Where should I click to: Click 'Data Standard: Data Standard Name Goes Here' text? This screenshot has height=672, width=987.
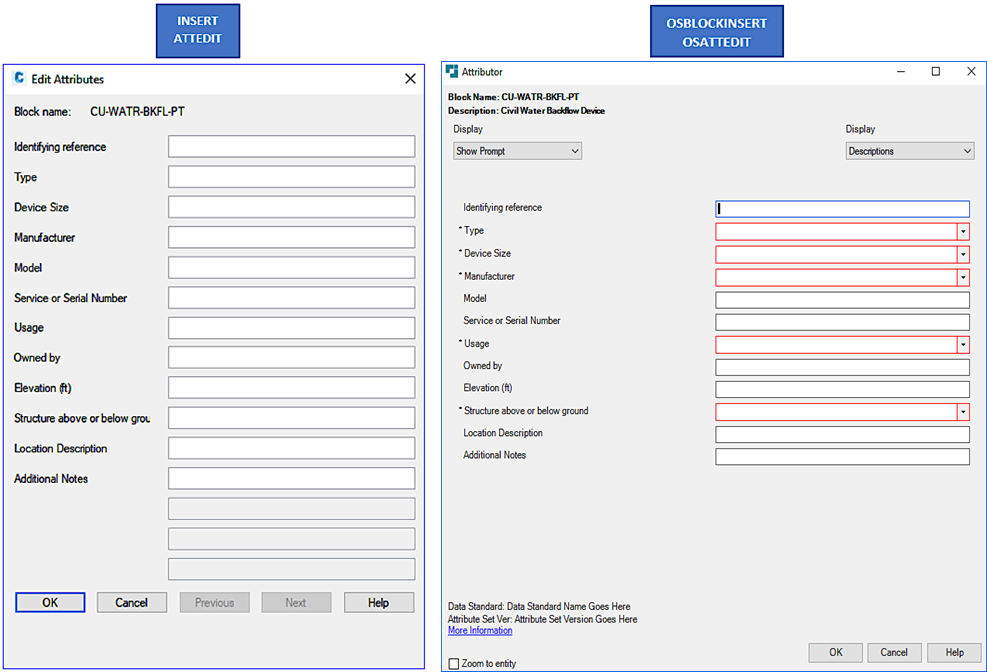coord(539,607)
